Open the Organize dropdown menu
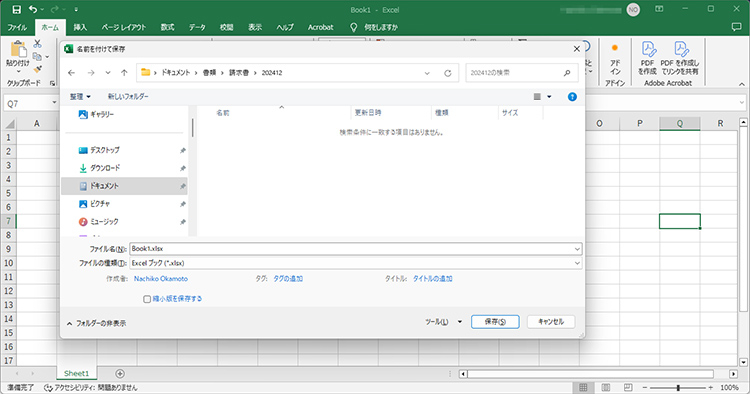Screen dimensions: 750x394 coord(80,97)
